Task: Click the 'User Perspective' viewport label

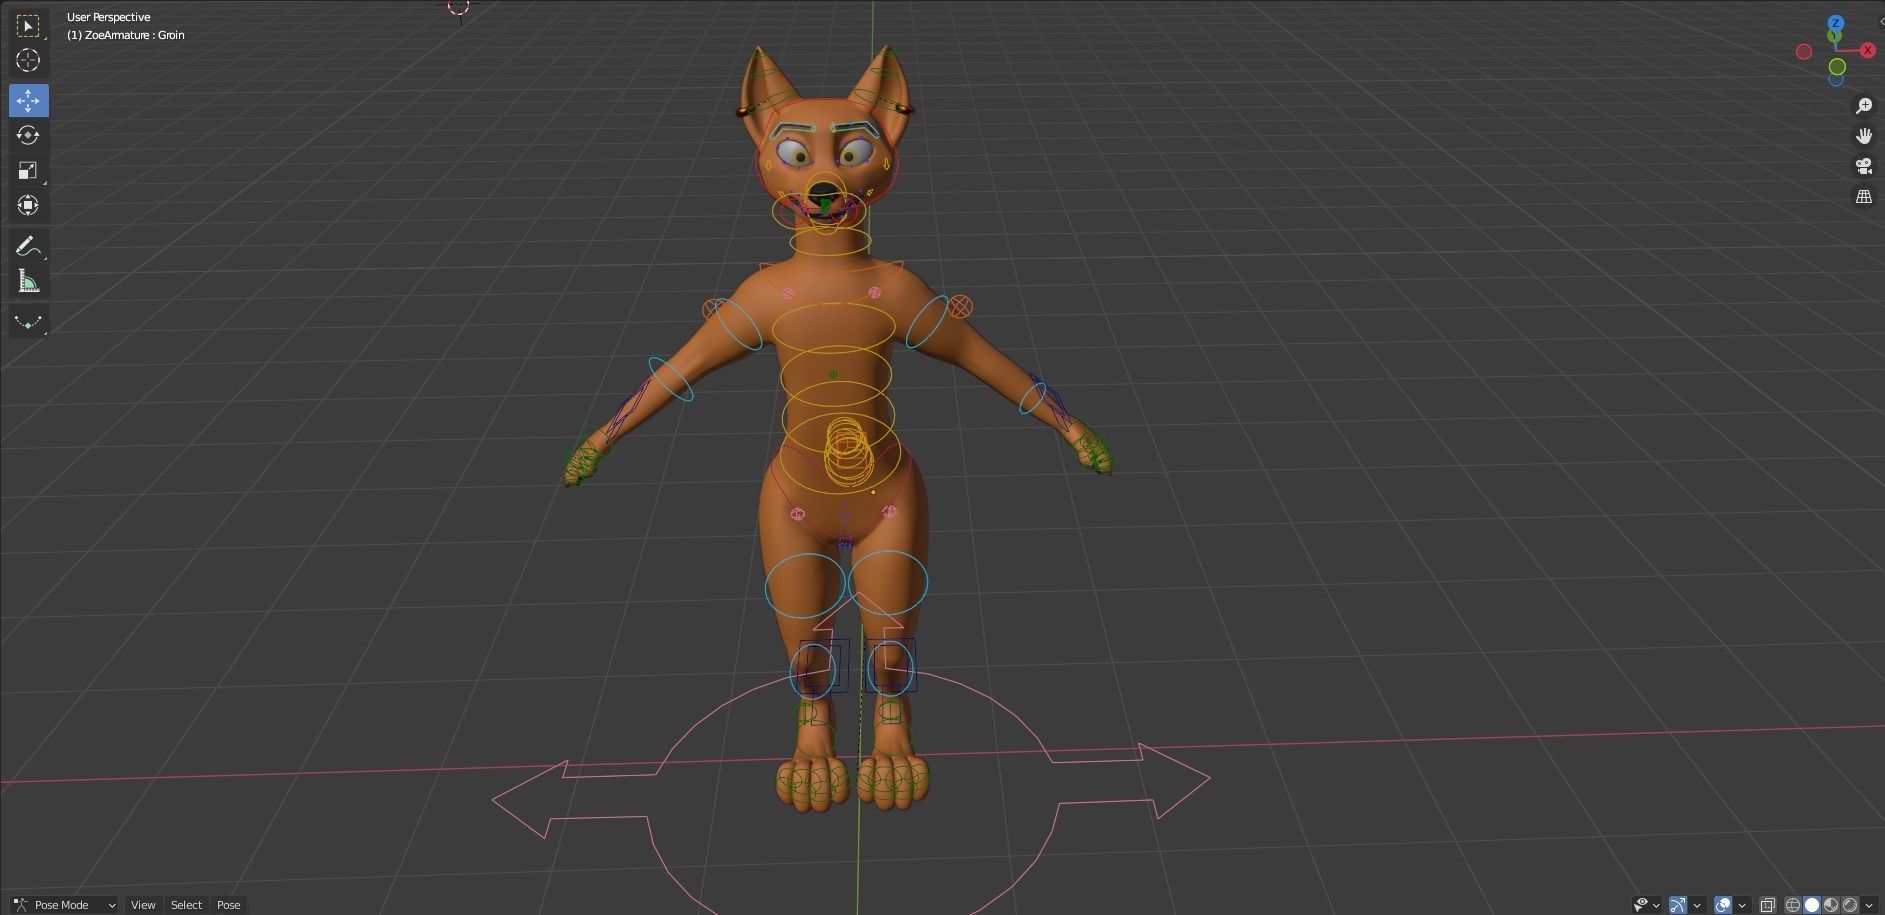Action: point(108,17)
